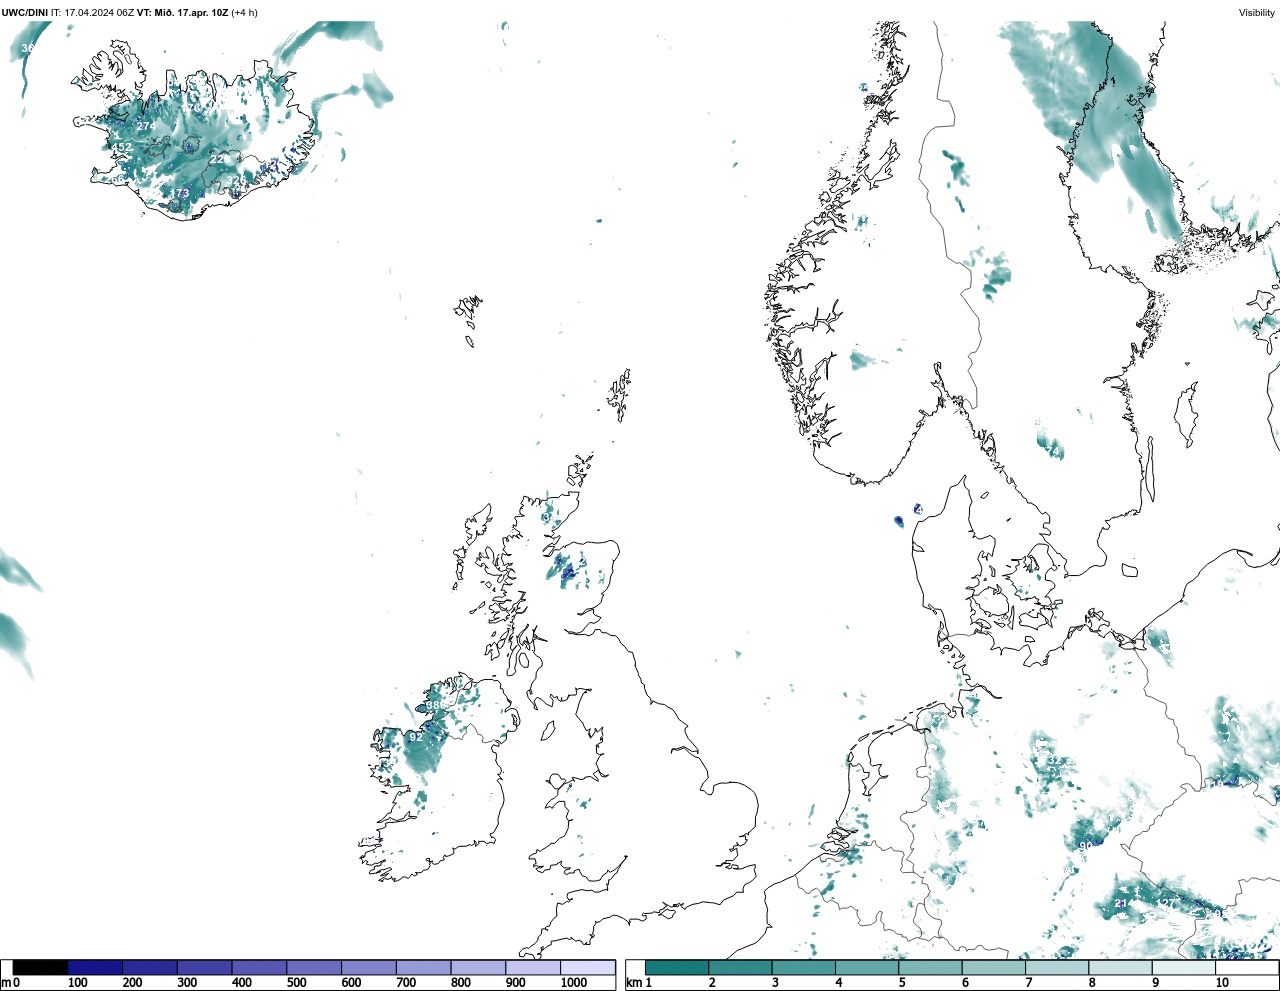1280x991 pixels.
Task: Click the 6–7 km legend swatch
Action: click(x=992, y=967)
